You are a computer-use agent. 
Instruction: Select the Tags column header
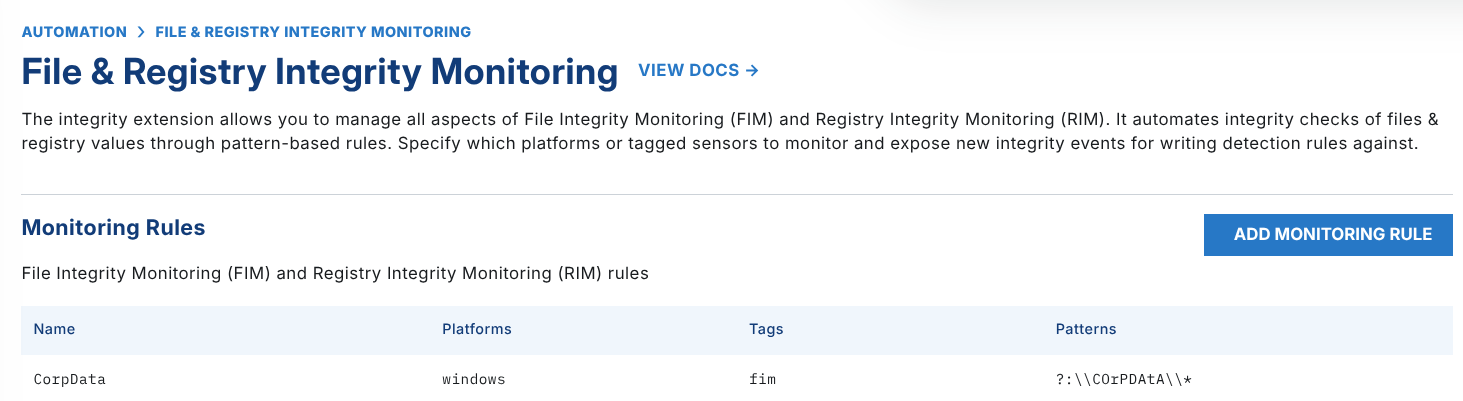point(766,329)
